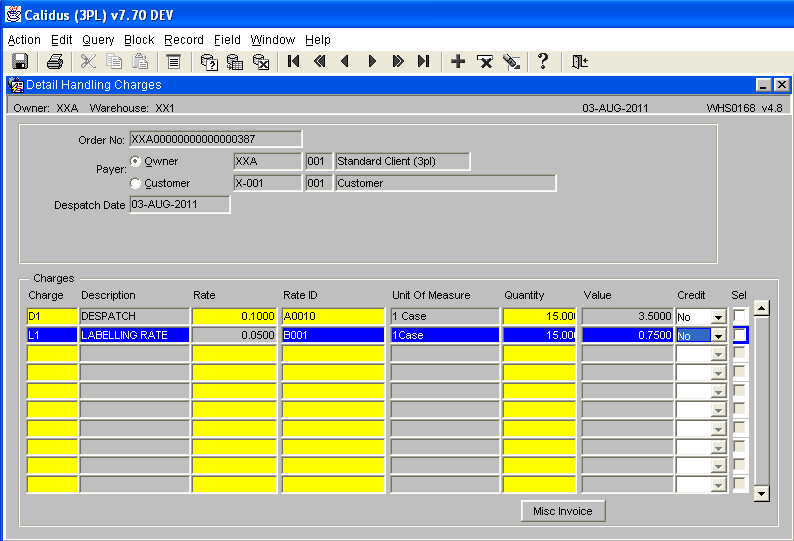Image resolution: width=794 pixels, height=541 pixels.
Task: Select the Customer payer radio button
Action: coord(135,183)
